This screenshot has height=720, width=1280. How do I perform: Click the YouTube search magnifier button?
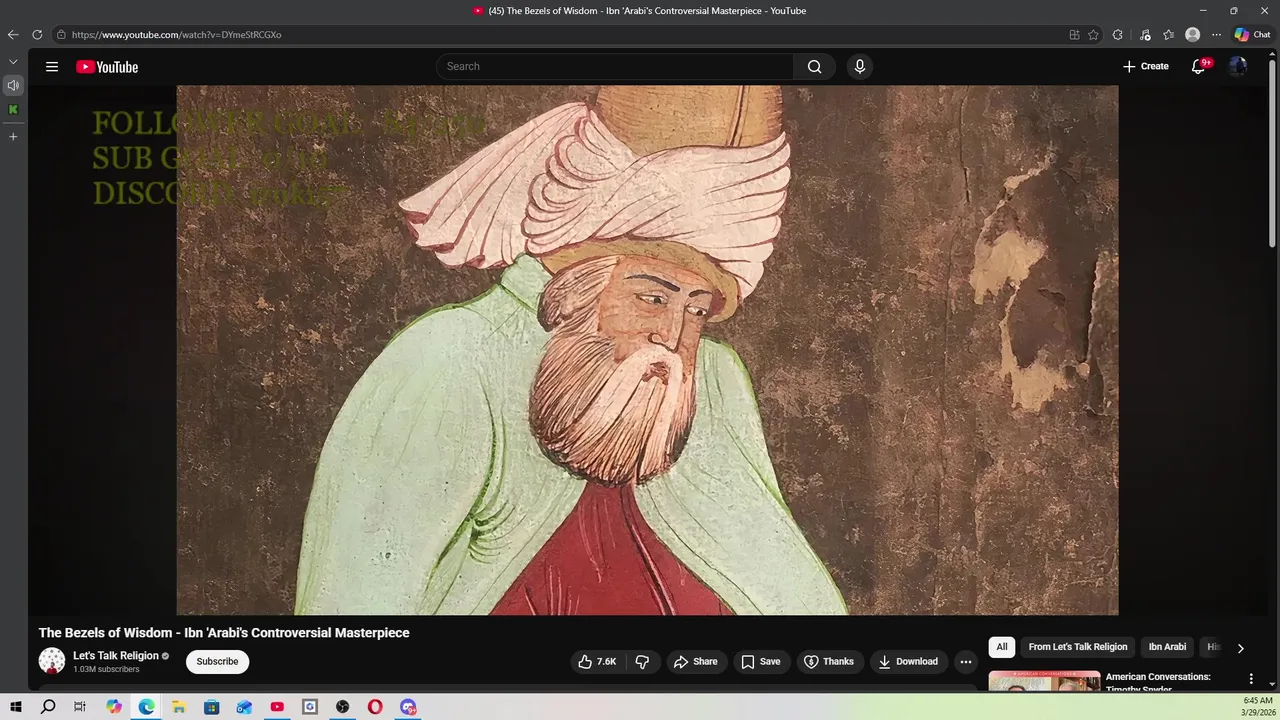(x=814, y=66)
